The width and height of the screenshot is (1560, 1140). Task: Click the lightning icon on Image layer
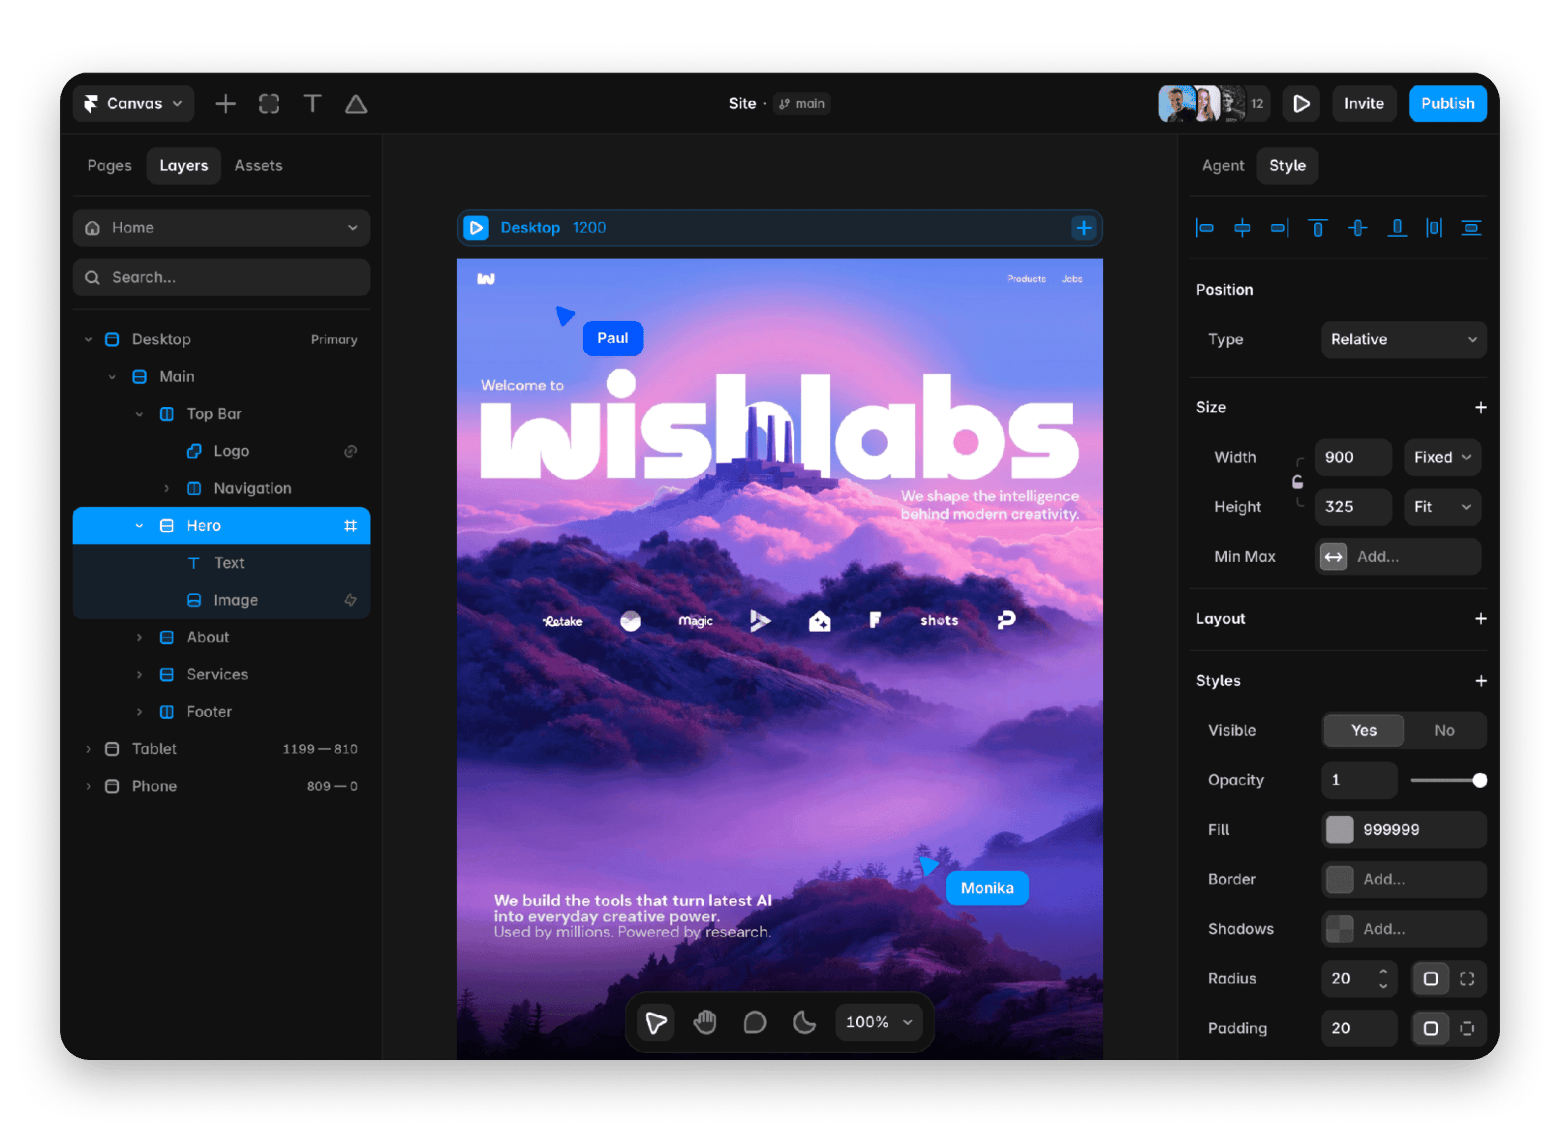coord(351,600)
